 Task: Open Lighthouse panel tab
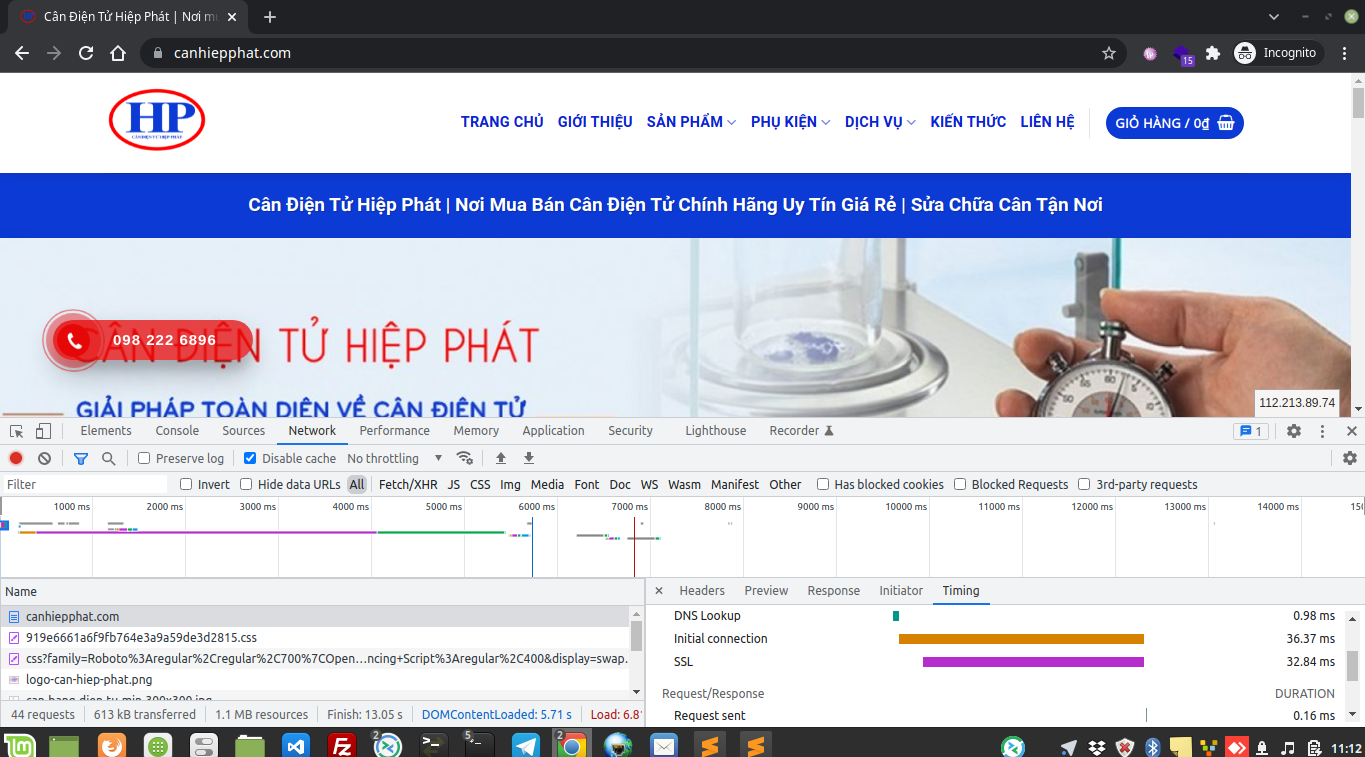tap(715, 431)
